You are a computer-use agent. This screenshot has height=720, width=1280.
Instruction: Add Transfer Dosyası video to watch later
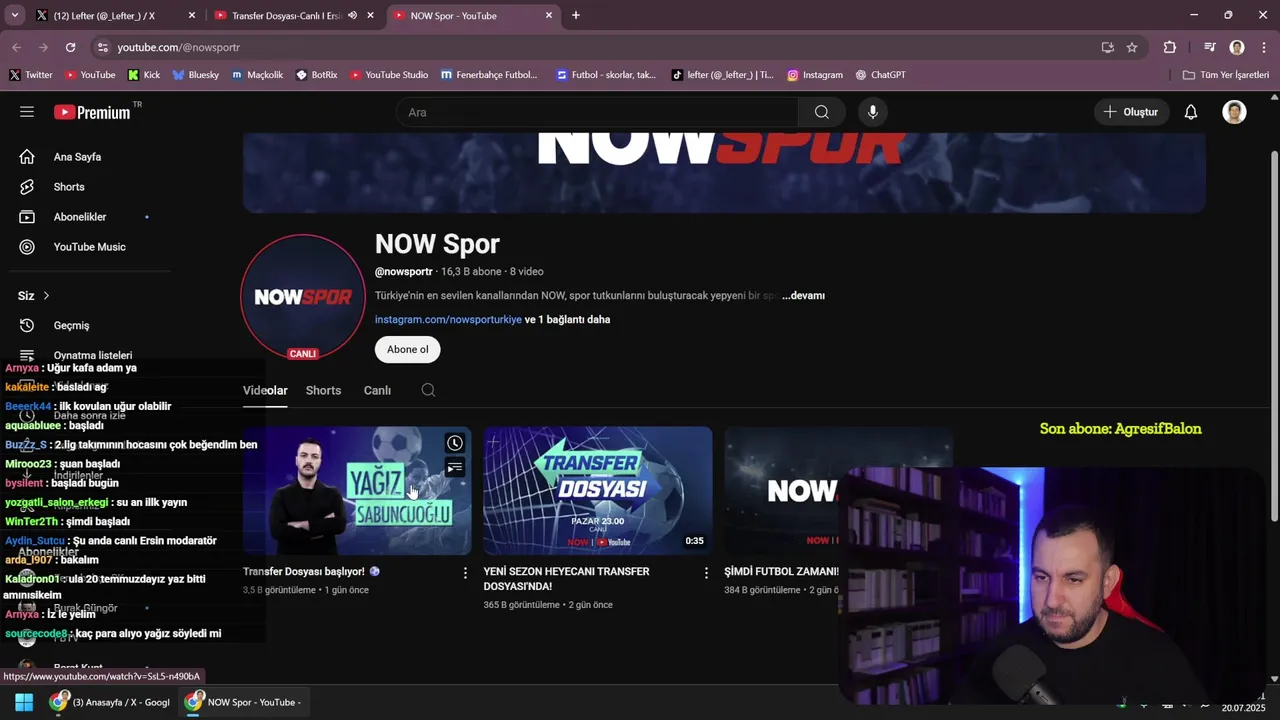click(455, 443)
